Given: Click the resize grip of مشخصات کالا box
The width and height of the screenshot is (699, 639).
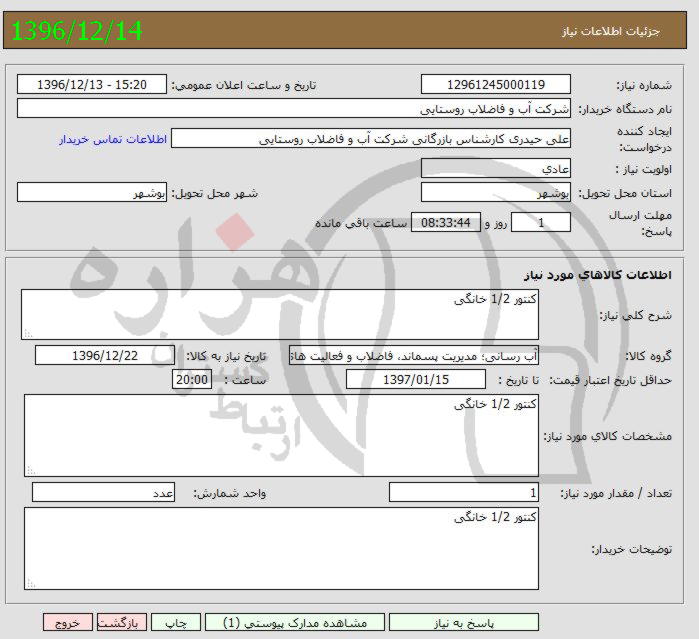Looking at the screenshot, I should click(x=31, y=470).
